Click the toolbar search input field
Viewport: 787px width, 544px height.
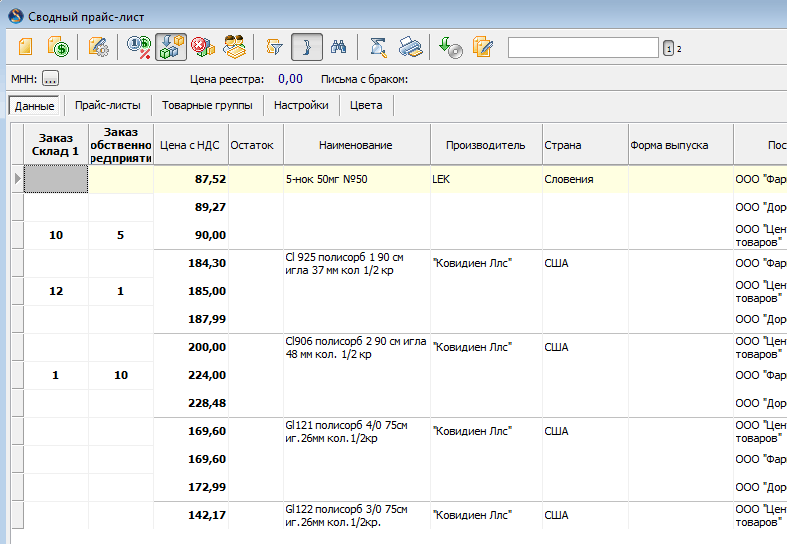tap(583, 48)
